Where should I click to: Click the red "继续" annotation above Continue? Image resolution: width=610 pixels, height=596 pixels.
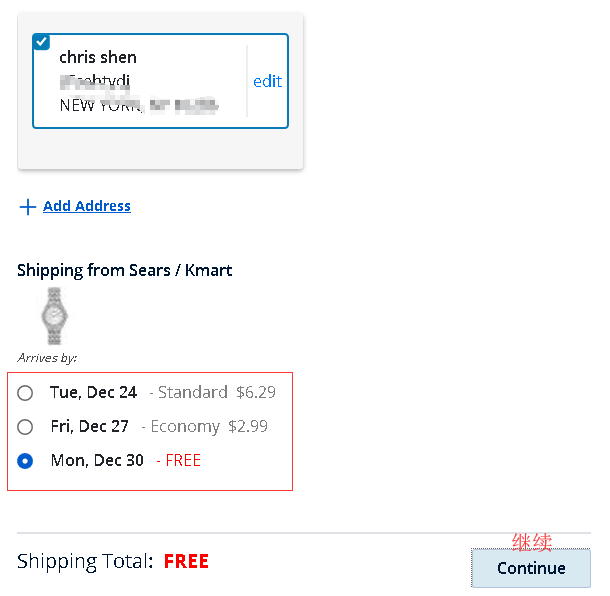pyautogui.click(x=532, y=542)
